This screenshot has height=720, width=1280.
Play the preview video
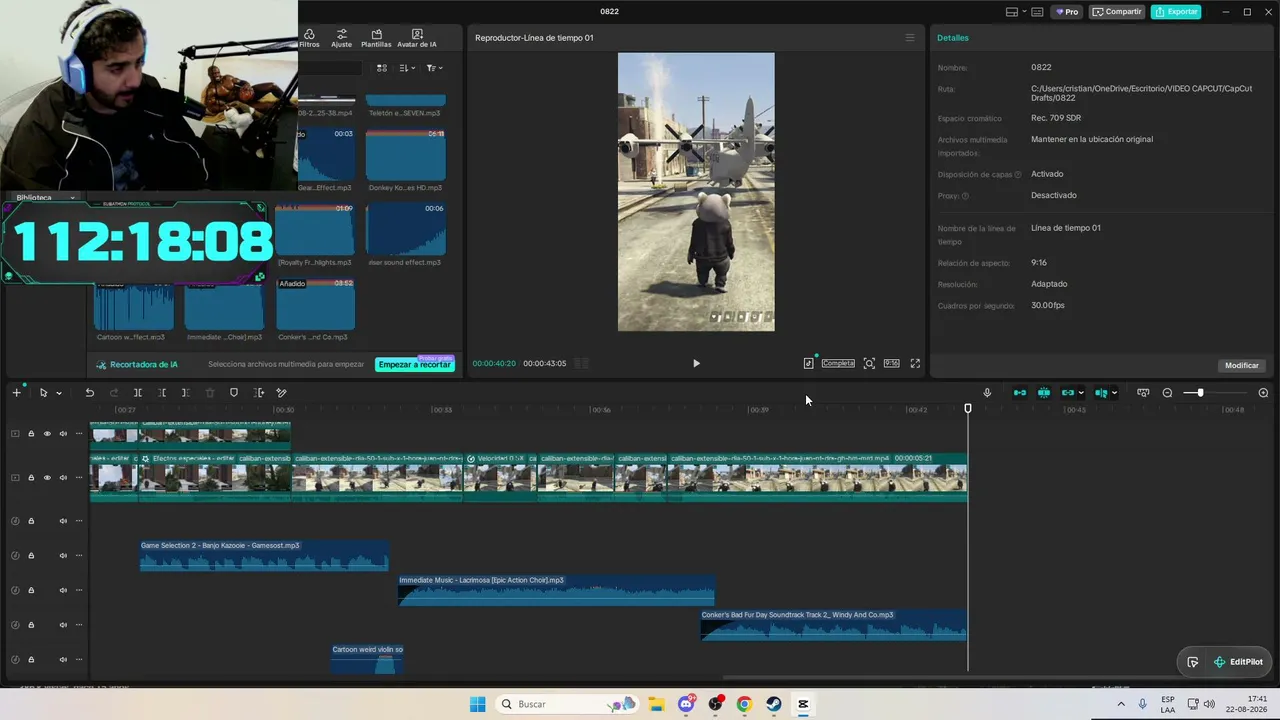tap(696, 364)
